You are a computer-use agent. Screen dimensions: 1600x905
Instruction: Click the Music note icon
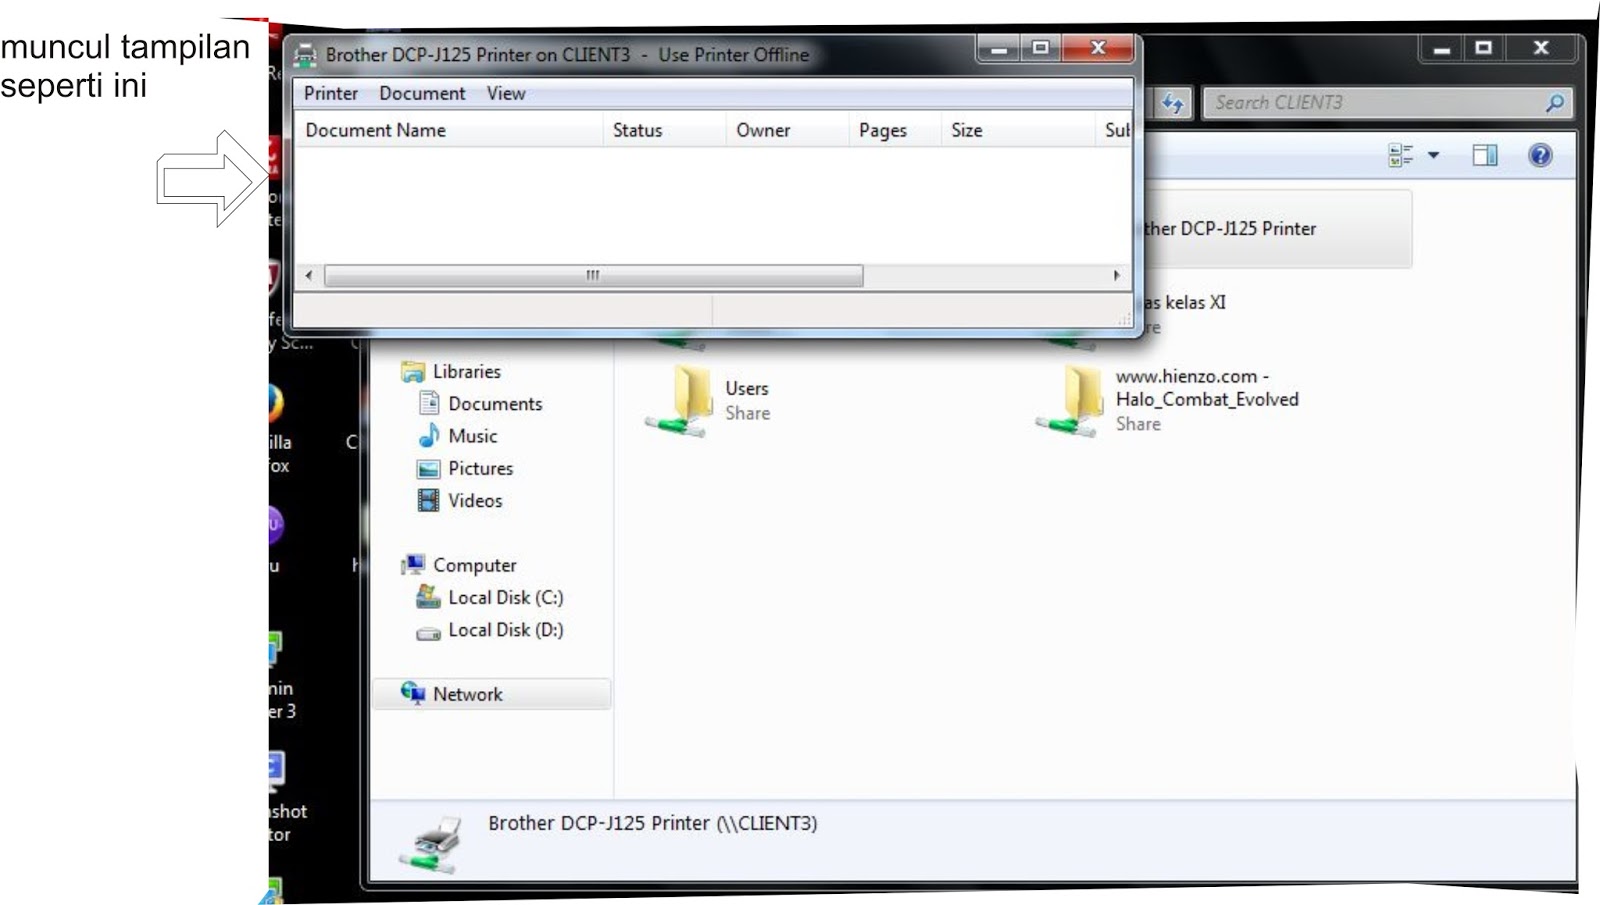[429, 435]
